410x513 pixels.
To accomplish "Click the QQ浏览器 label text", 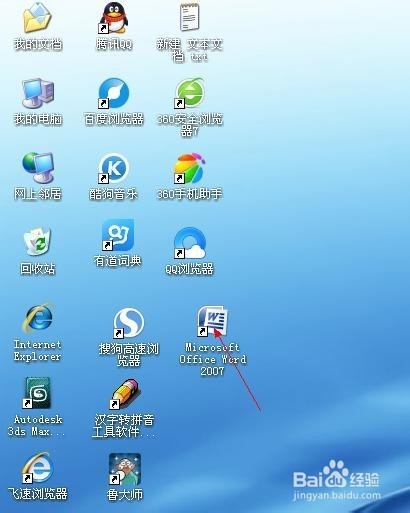I will (189, 269).
